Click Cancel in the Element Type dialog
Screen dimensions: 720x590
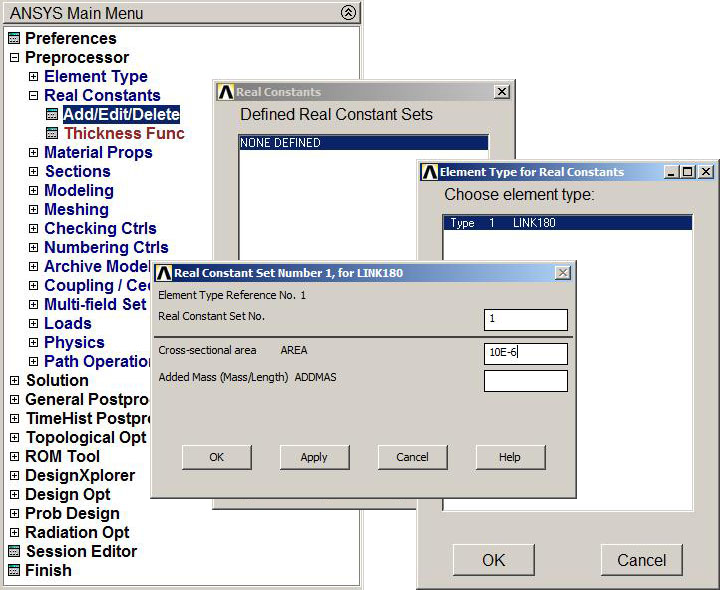pos(641,560)
